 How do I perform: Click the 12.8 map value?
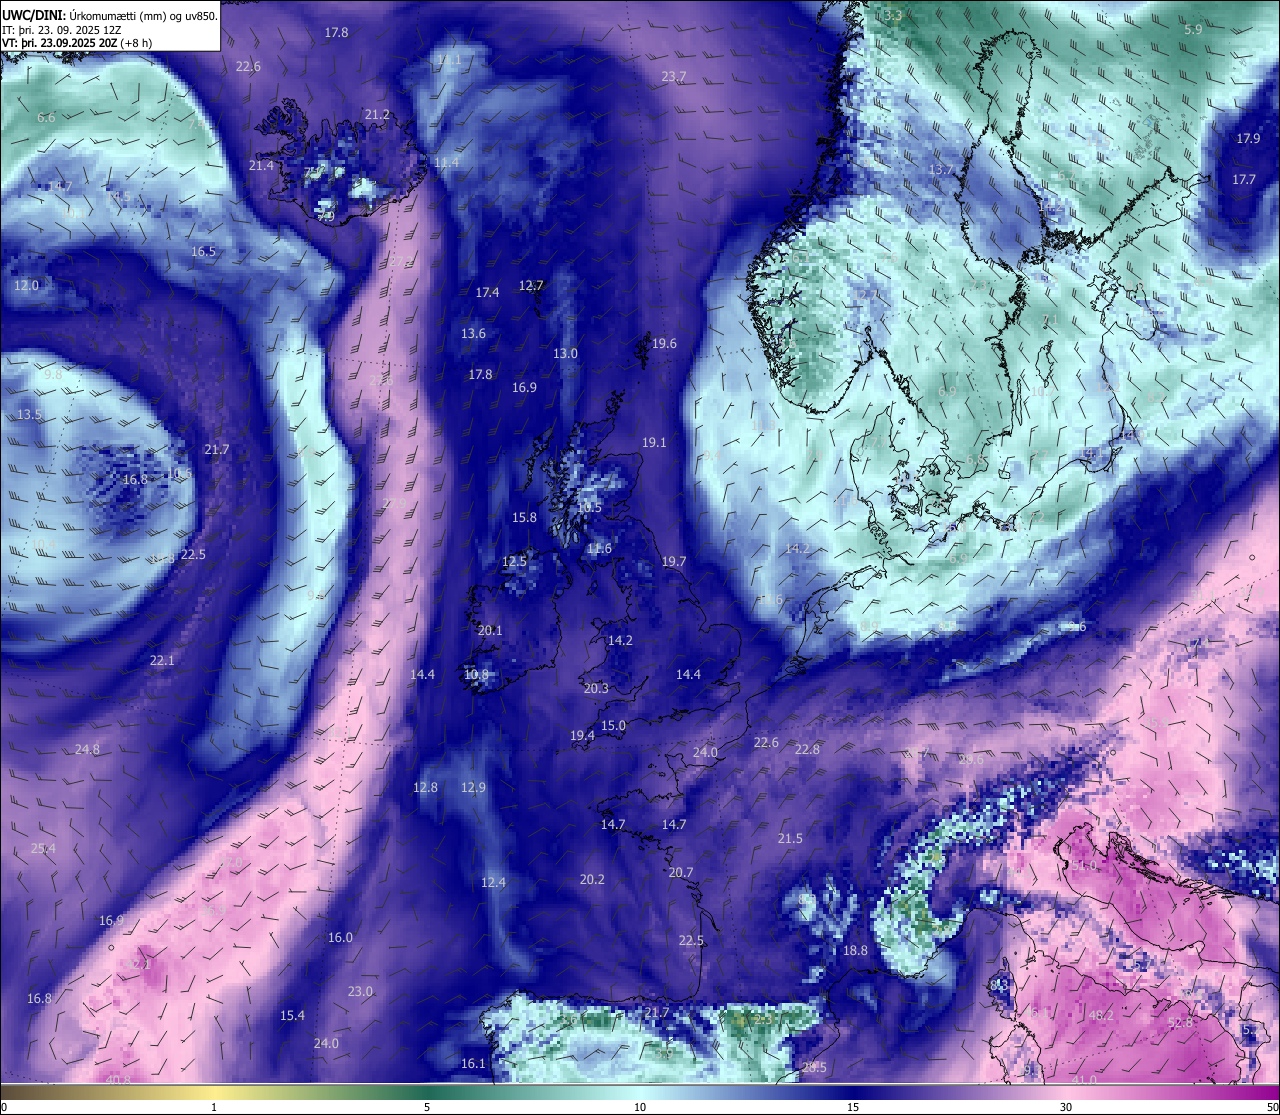pyautogui.click(x=425, y=788)
